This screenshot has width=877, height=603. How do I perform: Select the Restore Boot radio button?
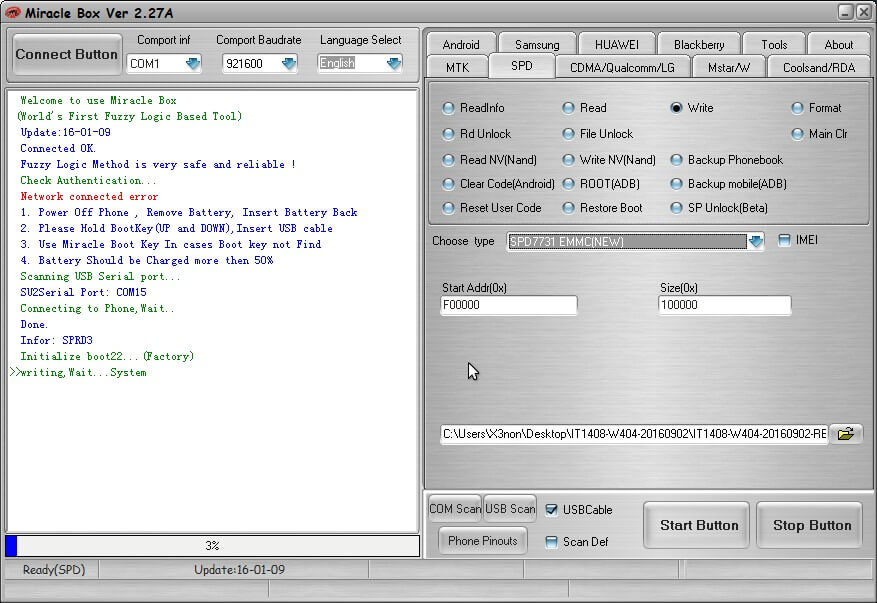[568, 208]
